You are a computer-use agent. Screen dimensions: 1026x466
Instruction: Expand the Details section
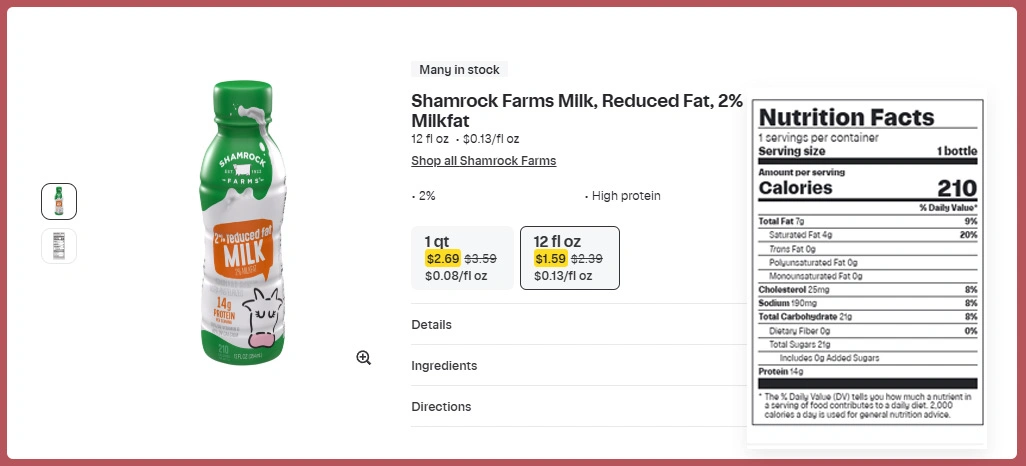coord(431,324)
